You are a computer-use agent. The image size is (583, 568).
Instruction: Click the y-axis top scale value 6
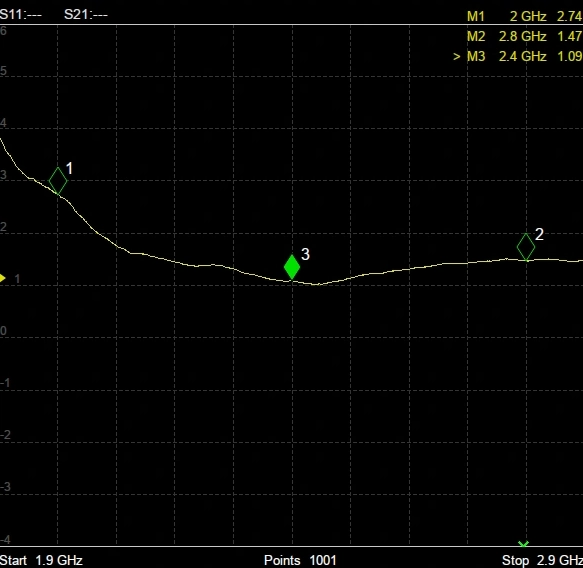[3, 30]
